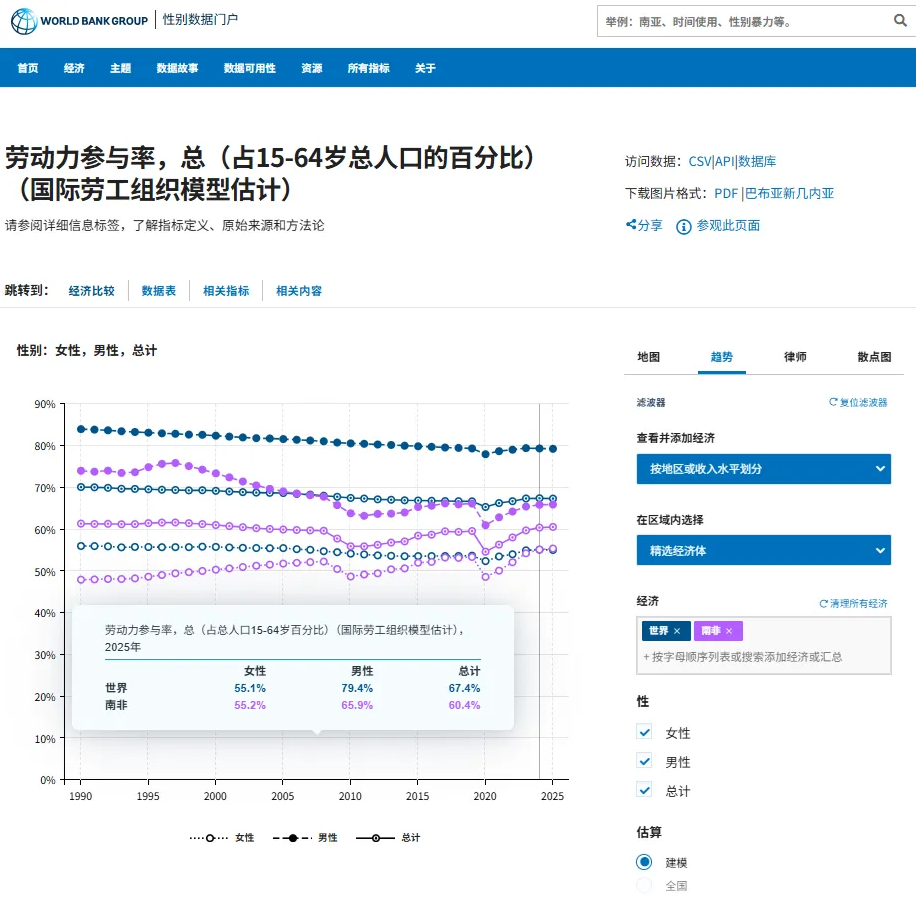
Task: Click the 参观此页面 link text
Action: (728, 226)
